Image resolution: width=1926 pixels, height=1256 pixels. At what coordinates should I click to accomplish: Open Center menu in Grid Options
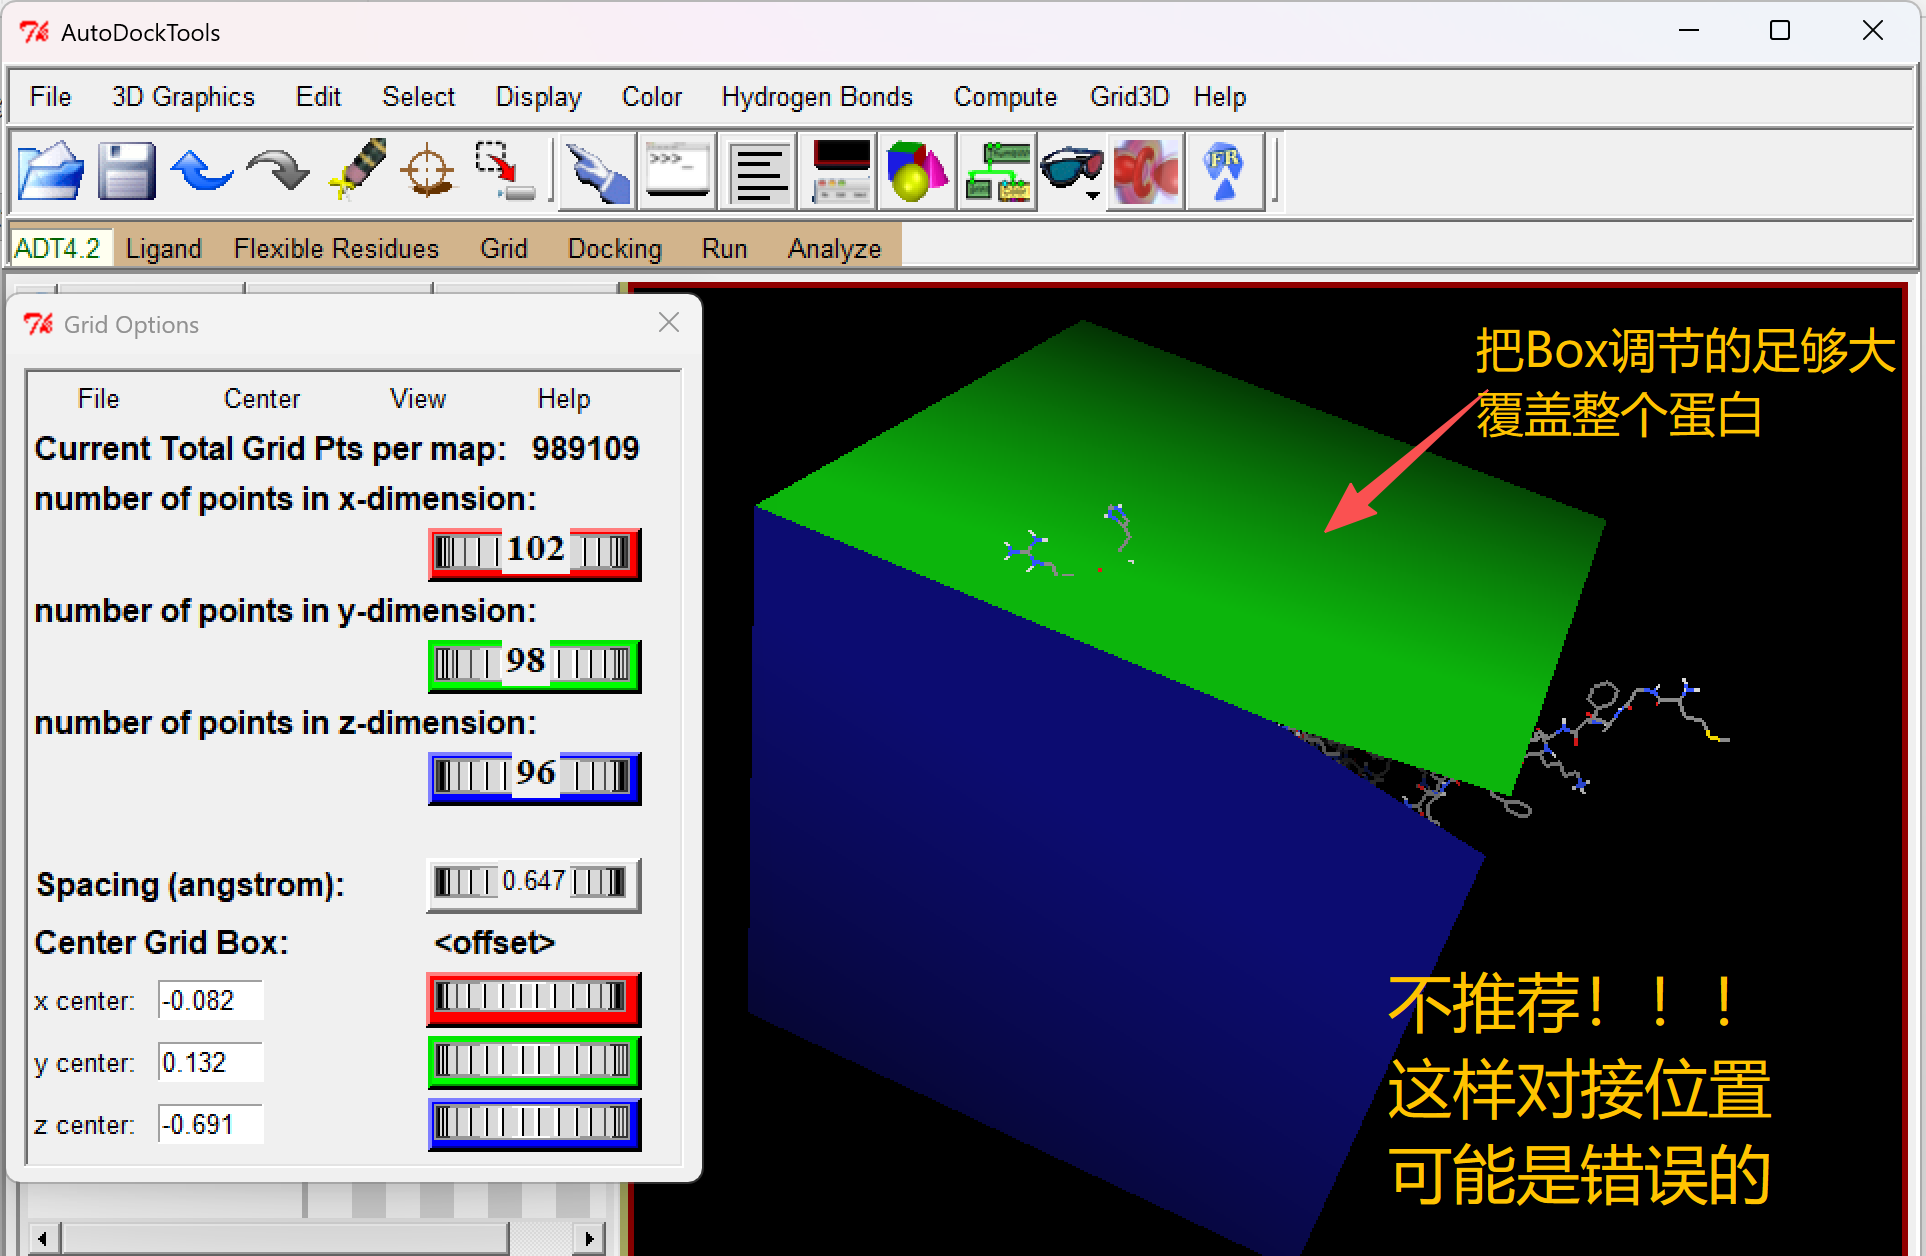coord(261,399)
